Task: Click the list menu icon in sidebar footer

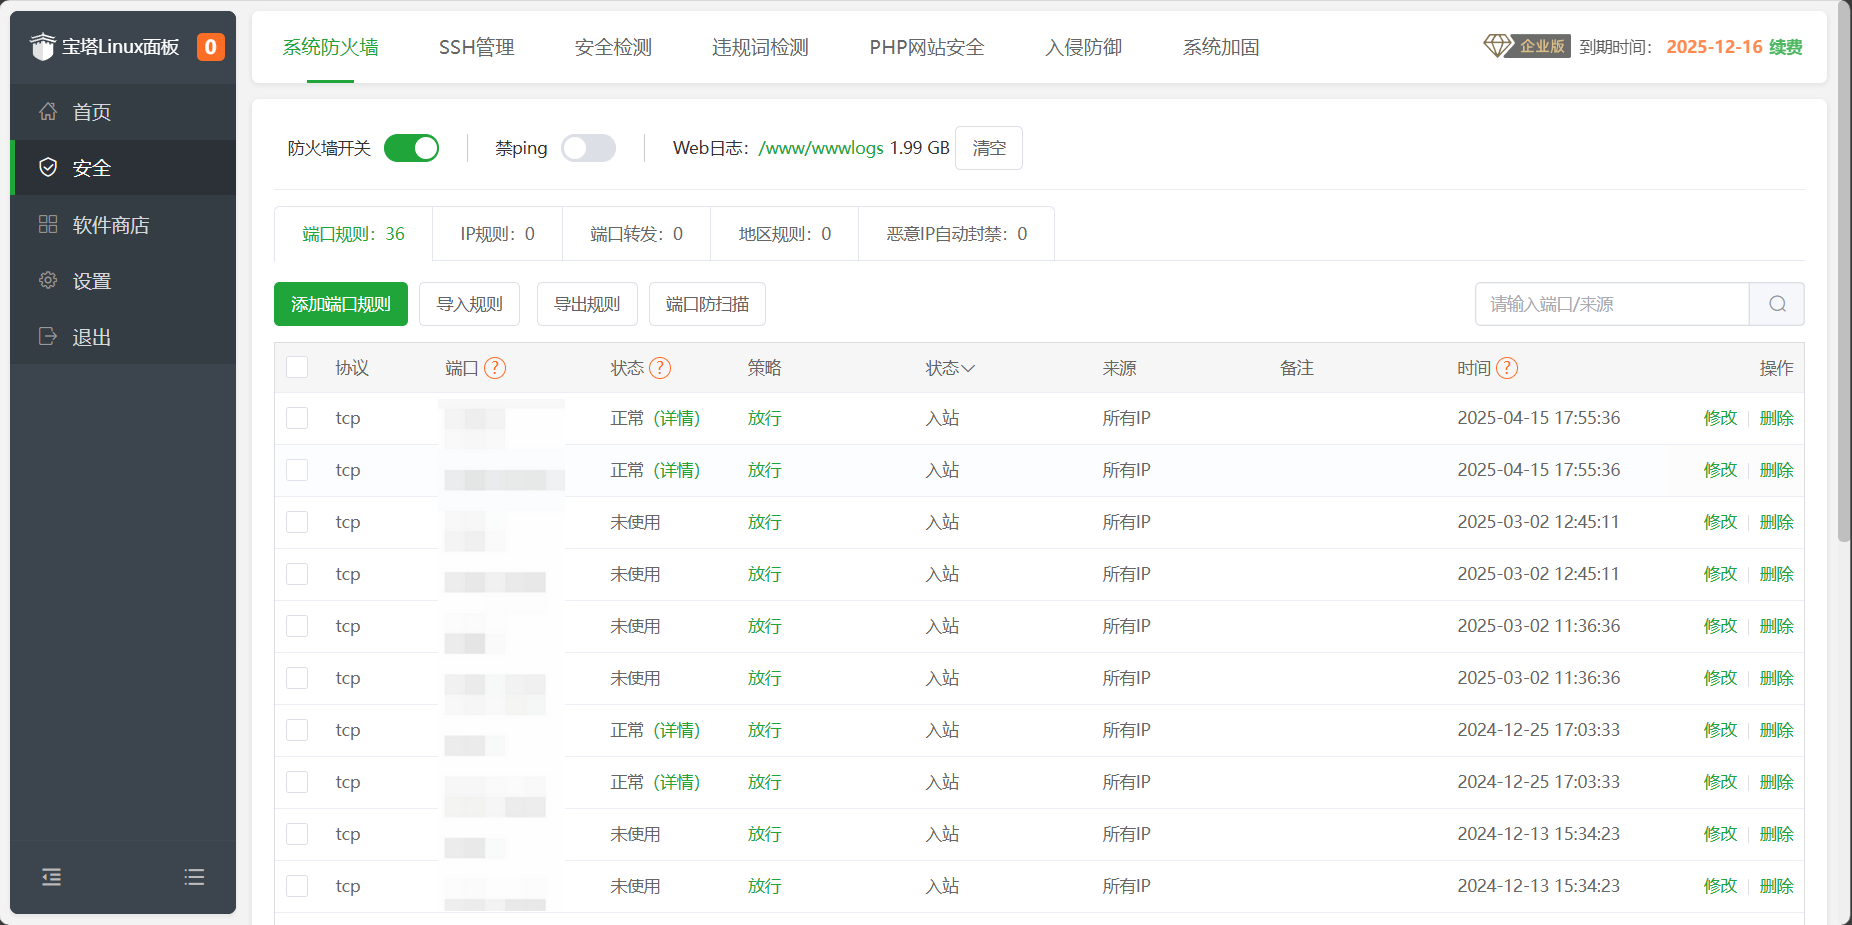Action: click(x=194, y=877)
